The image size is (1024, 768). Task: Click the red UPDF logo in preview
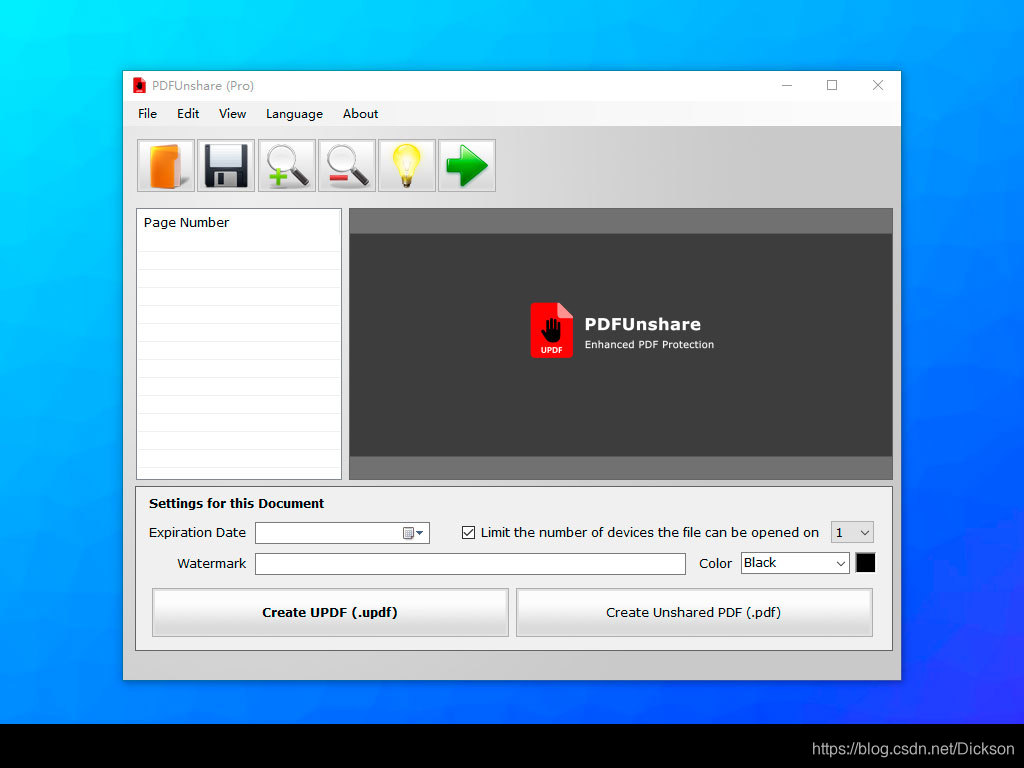coord(552,330)
